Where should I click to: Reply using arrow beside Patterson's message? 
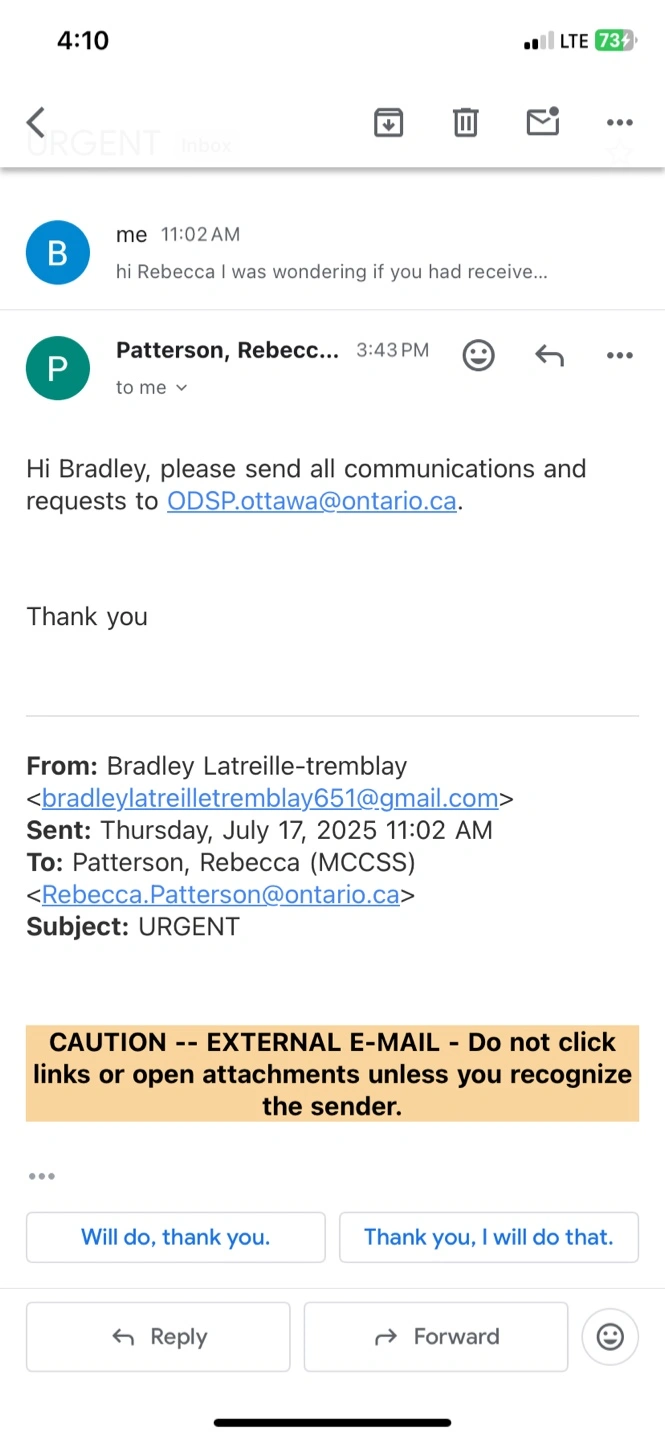(x=549, y=355)
